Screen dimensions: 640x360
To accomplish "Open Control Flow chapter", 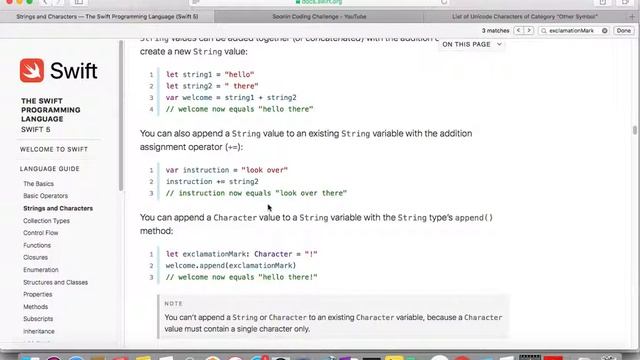I will point(41,233).
